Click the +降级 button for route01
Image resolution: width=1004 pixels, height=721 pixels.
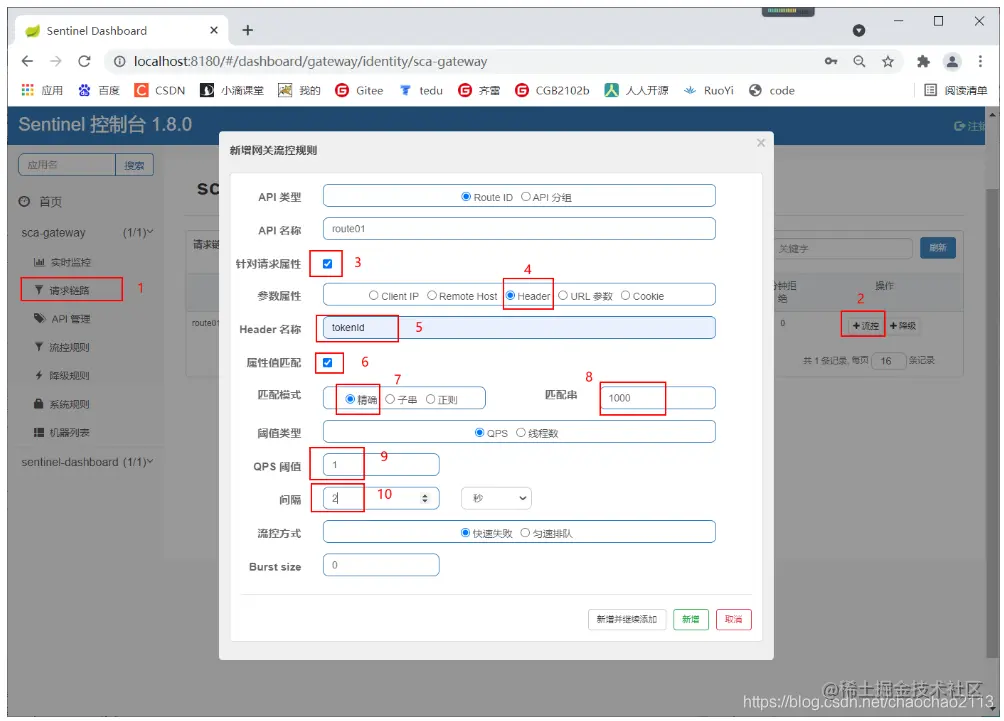click(x=903, y=325)
